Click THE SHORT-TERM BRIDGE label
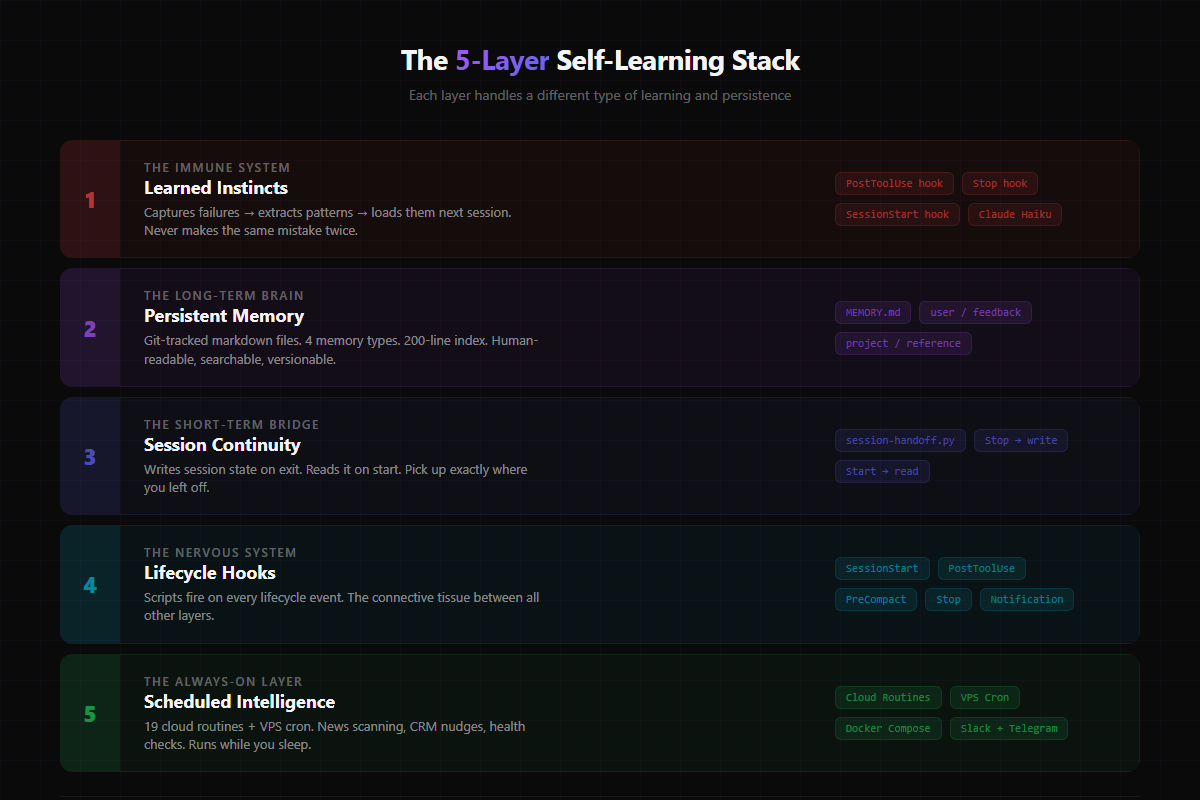The image size is (1200, 800). click(232, 425)
